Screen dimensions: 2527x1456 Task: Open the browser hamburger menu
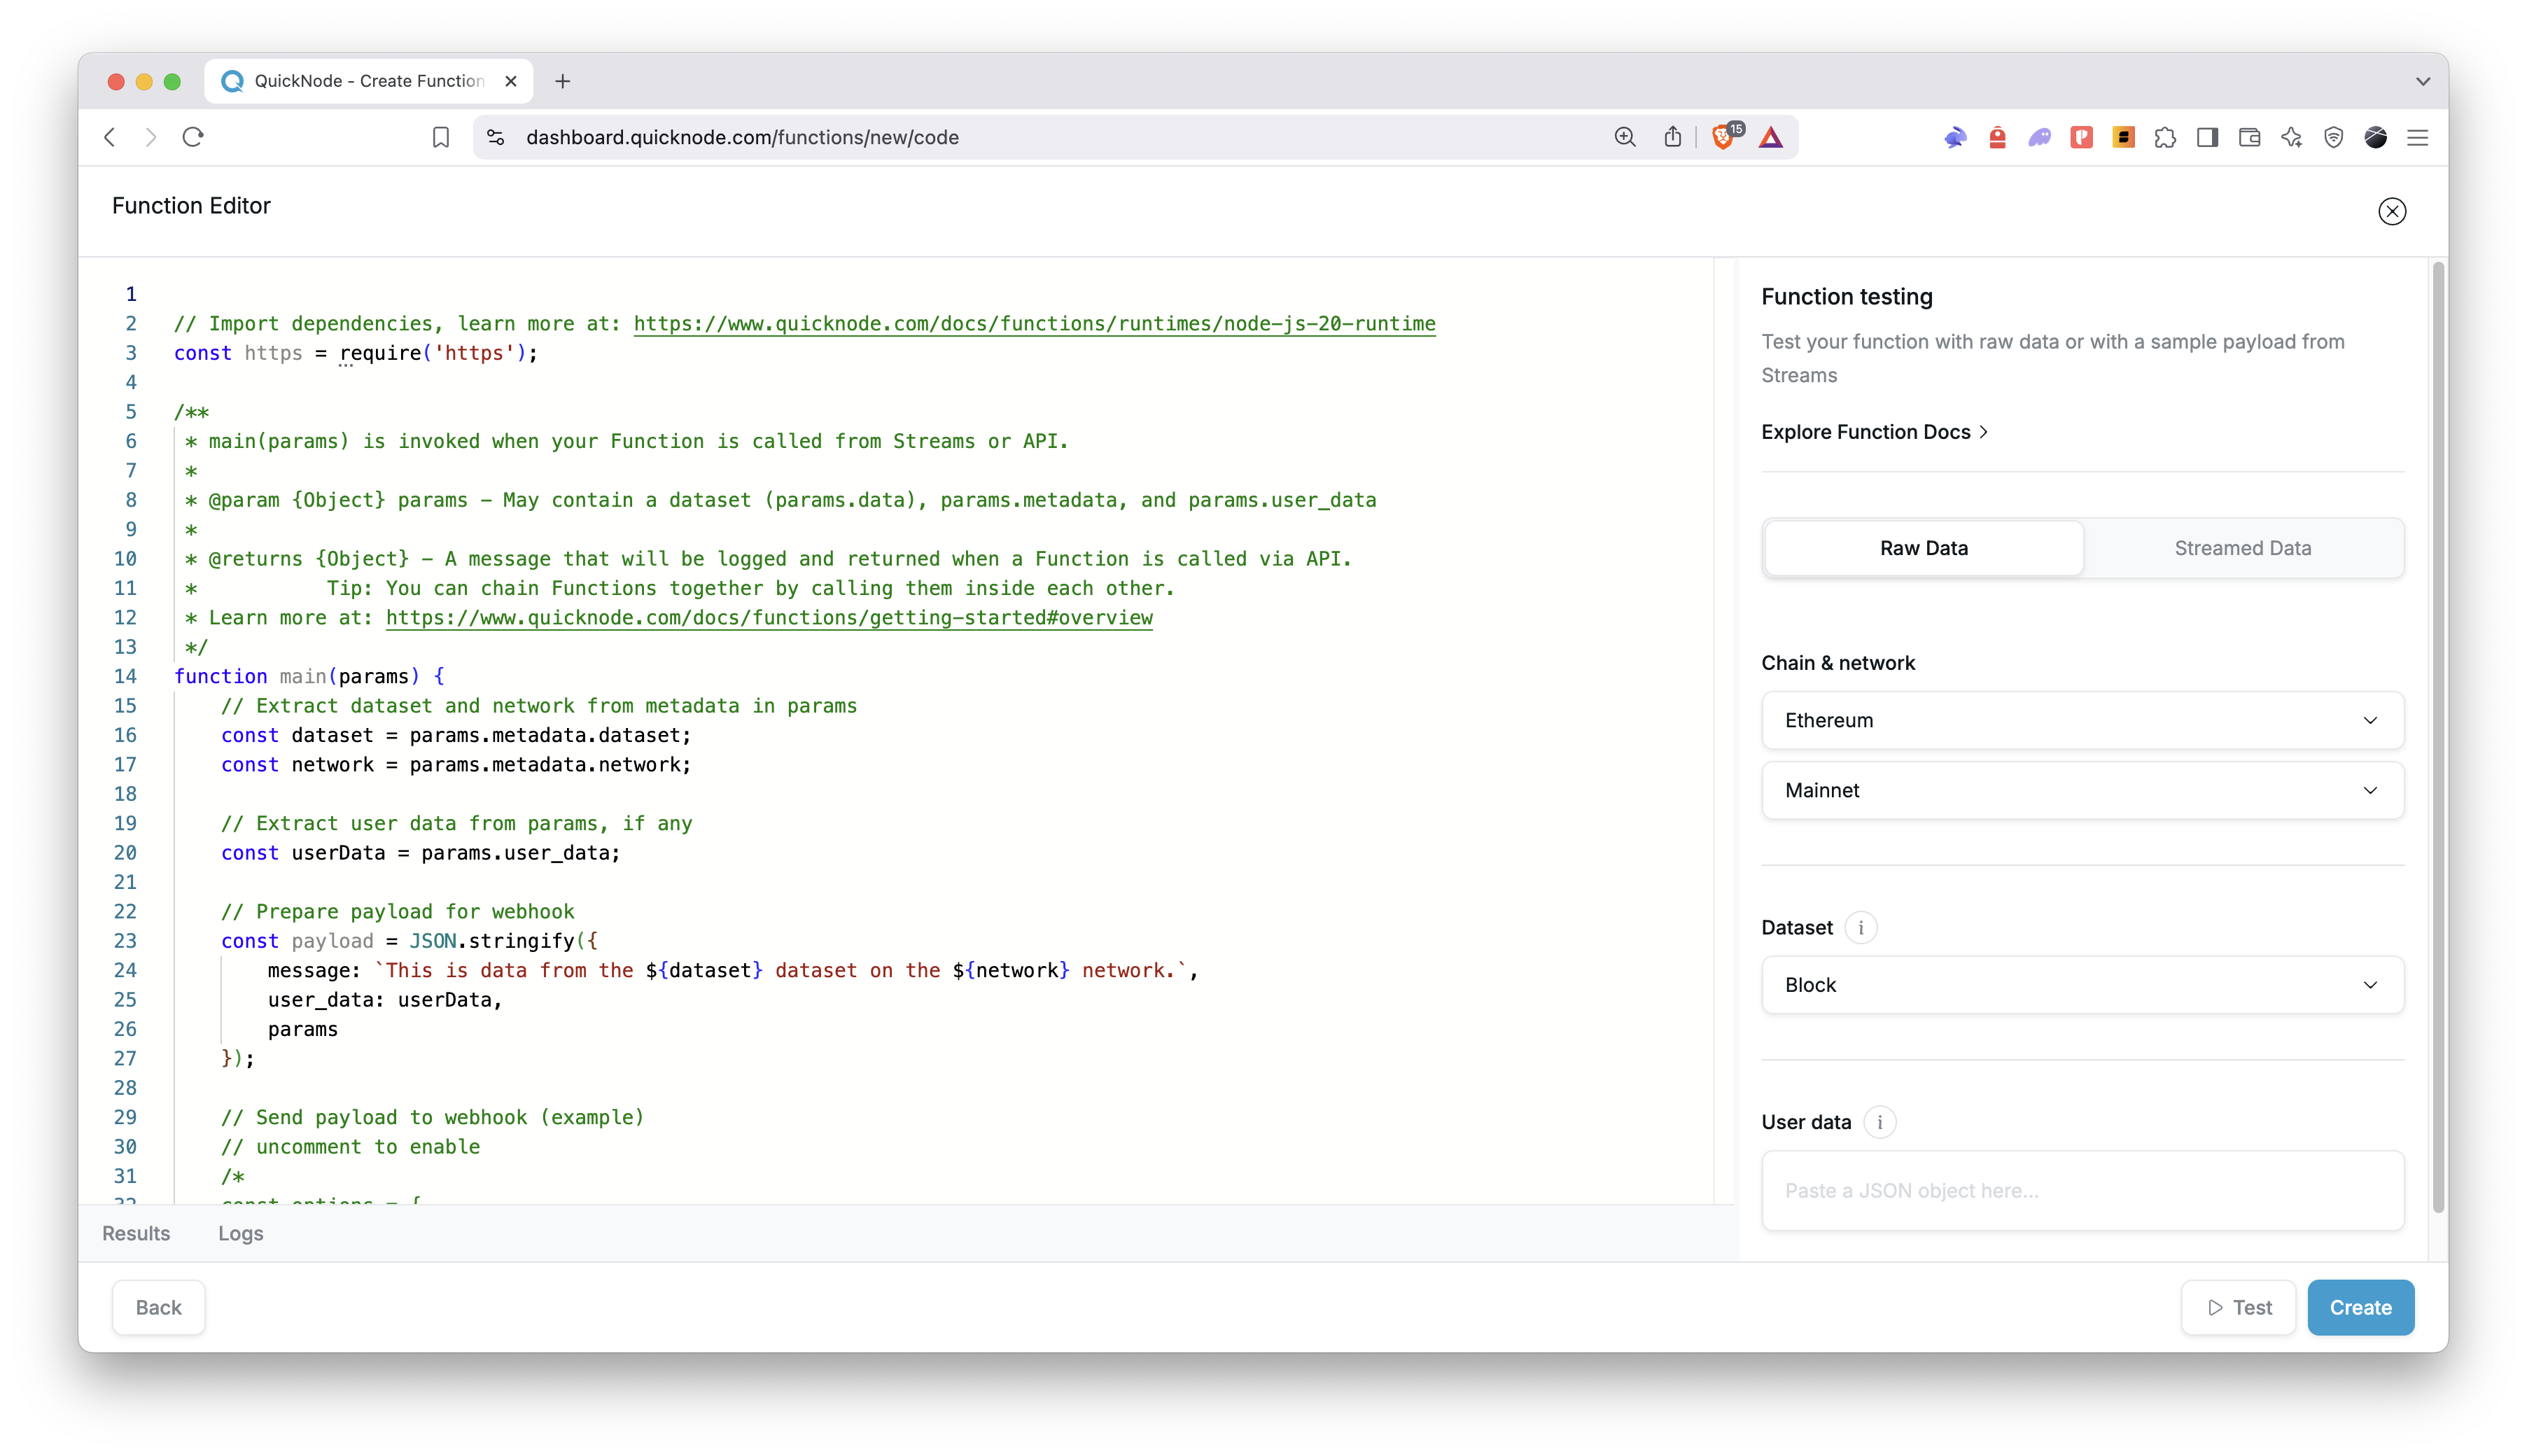[2417, 137]
